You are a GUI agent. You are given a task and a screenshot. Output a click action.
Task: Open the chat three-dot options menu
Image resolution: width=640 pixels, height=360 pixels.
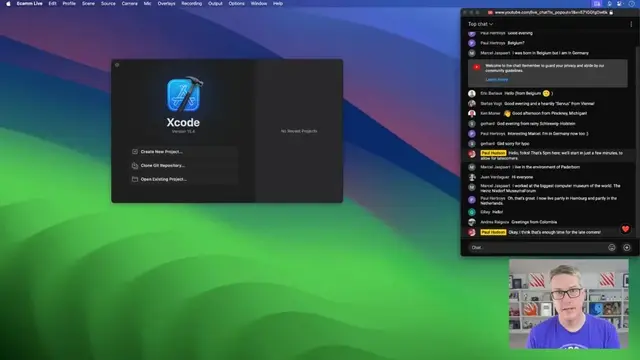coord(631,24)
